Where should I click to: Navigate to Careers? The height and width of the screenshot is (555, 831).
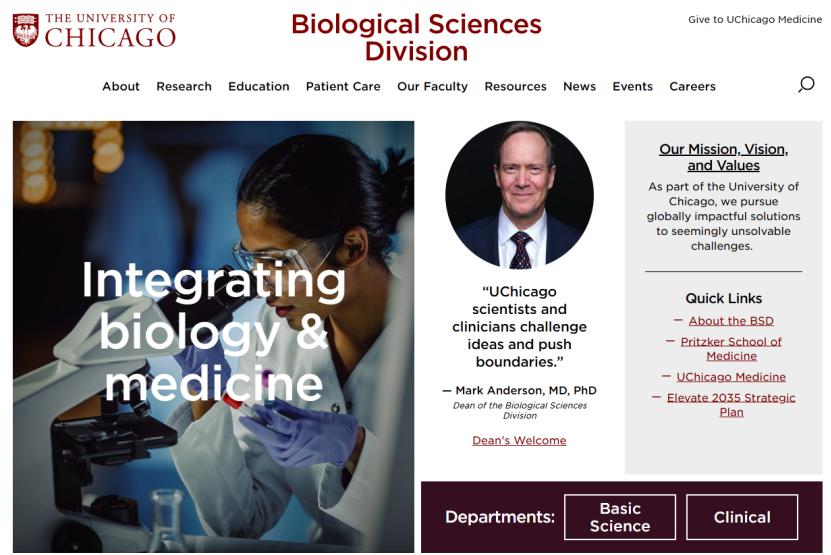tap(692, 86)
